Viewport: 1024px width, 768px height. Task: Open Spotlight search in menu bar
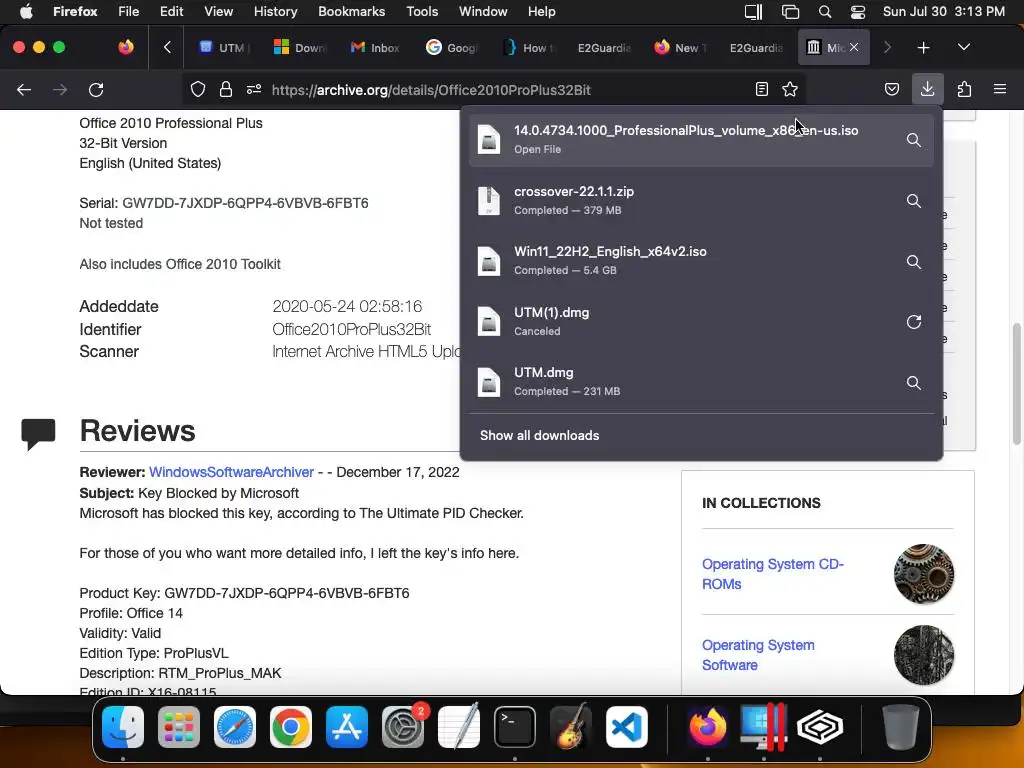coord(825,12)
